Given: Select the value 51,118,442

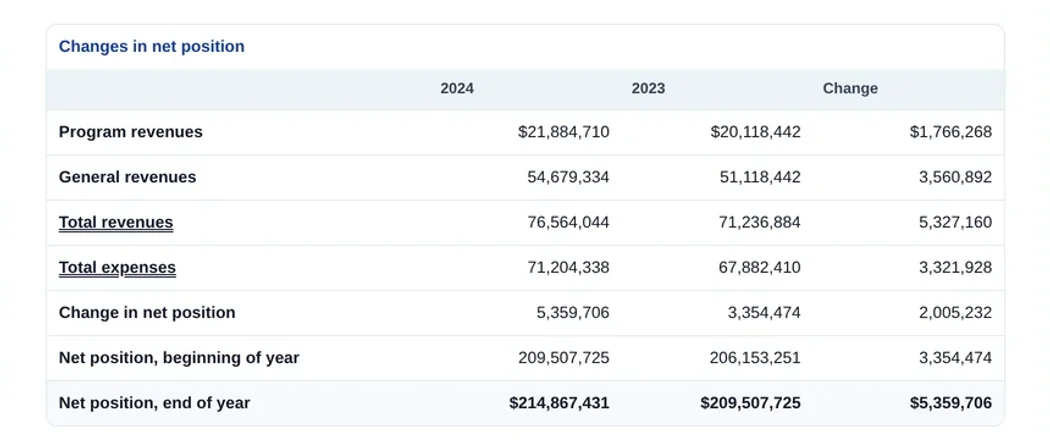Looking at the screenshot, I should 760,177.
